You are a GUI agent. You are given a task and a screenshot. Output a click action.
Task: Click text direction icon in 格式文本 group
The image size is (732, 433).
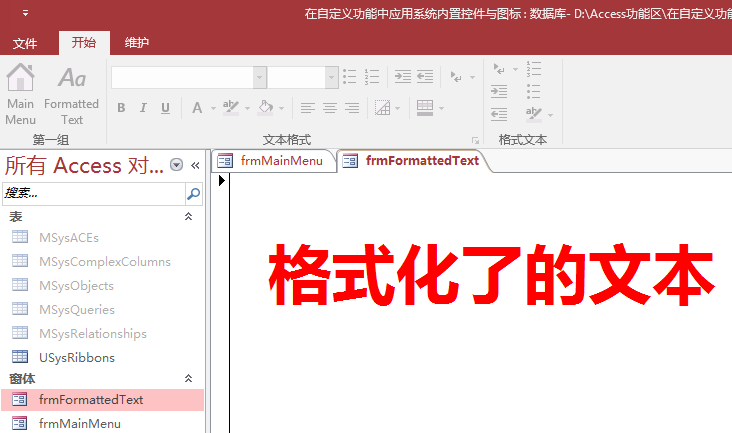coord(499,69)
